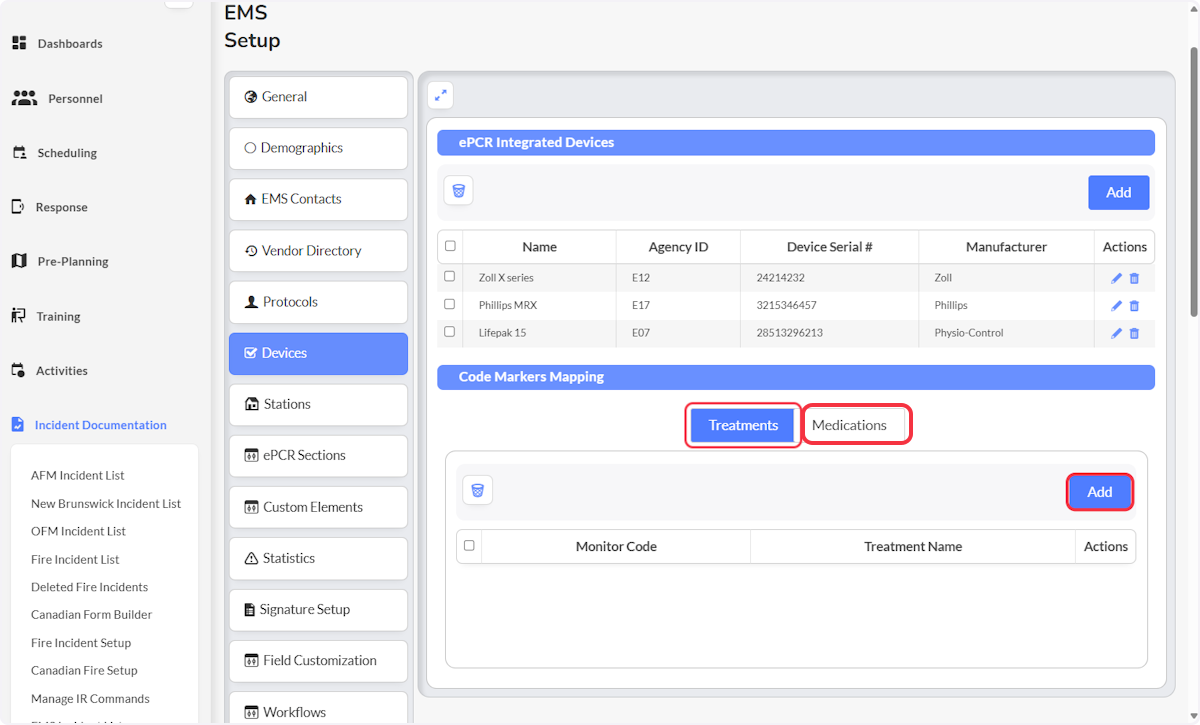
Task: Open the Demographics setup section
Action: click(x=318, y=148)
